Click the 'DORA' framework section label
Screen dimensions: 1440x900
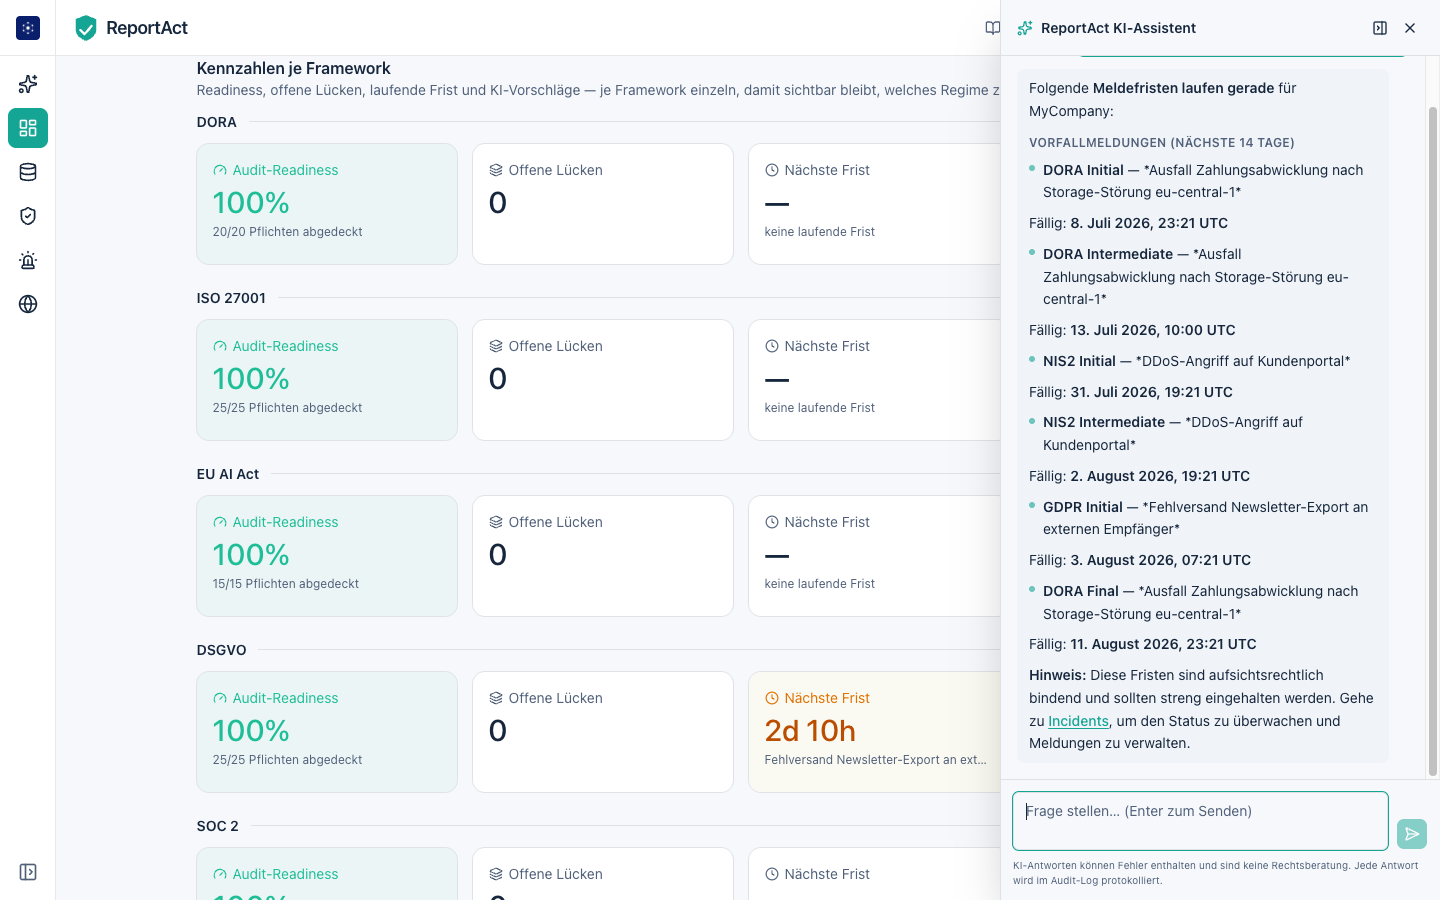point(217,122)
